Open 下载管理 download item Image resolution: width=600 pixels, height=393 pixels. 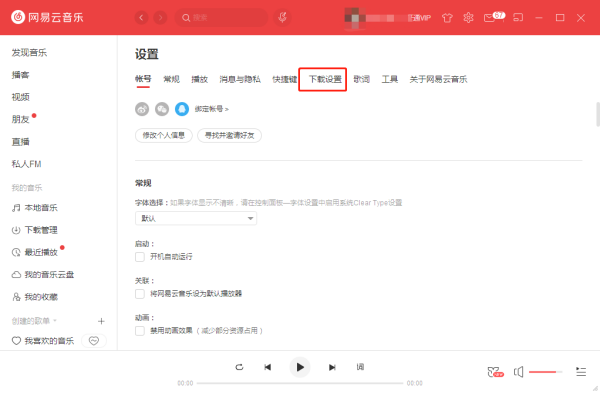point(35,230)
